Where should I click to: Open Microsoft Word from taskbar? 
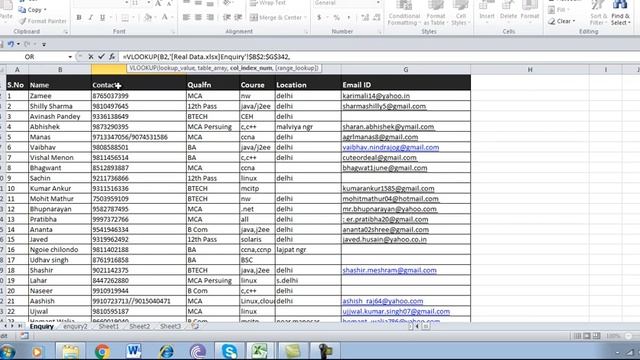134,351
